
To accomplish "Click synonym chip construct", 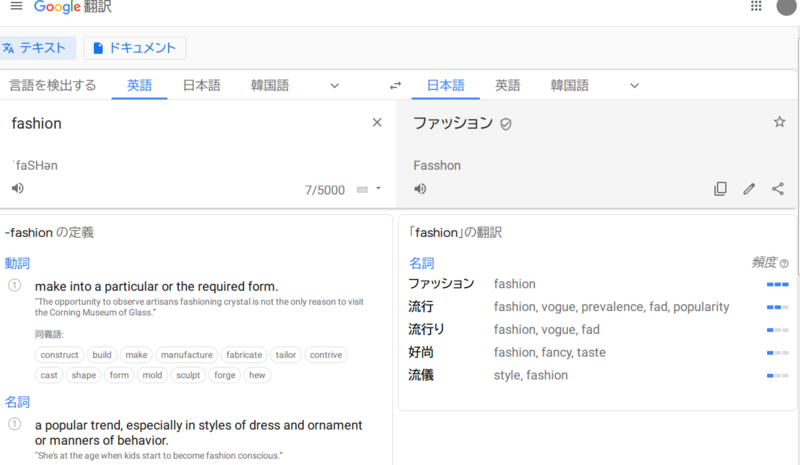I will coord(59,355).
